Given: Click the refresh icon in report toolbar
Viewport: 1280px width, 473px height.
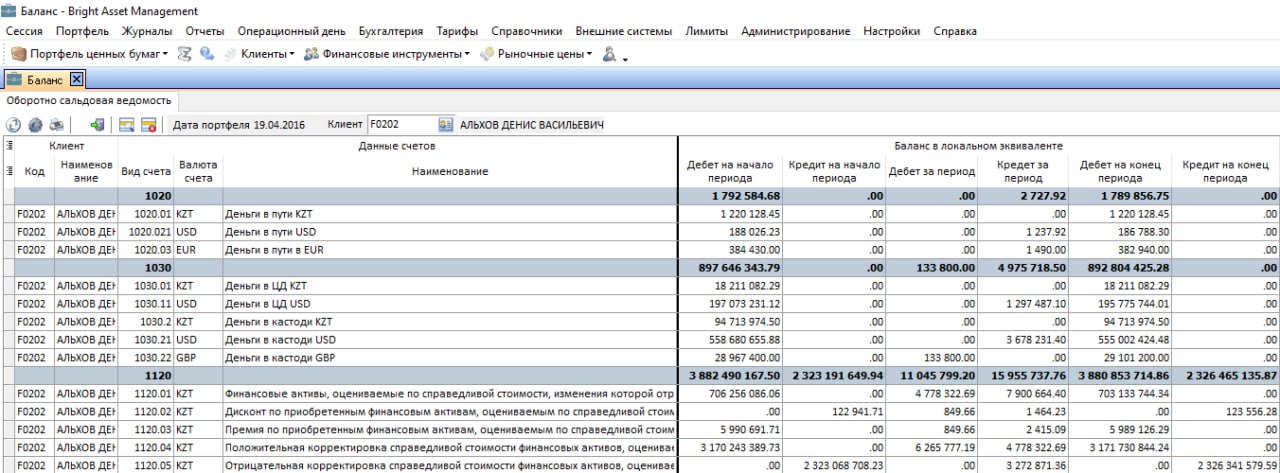Looking at the screenshot, I should 13,125.
